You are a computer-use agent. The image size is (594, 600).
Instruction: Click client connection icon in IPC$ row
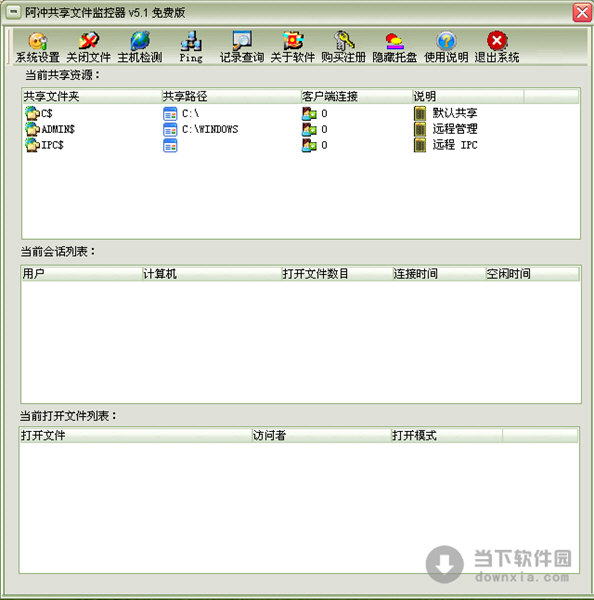[x=309, y=145]
